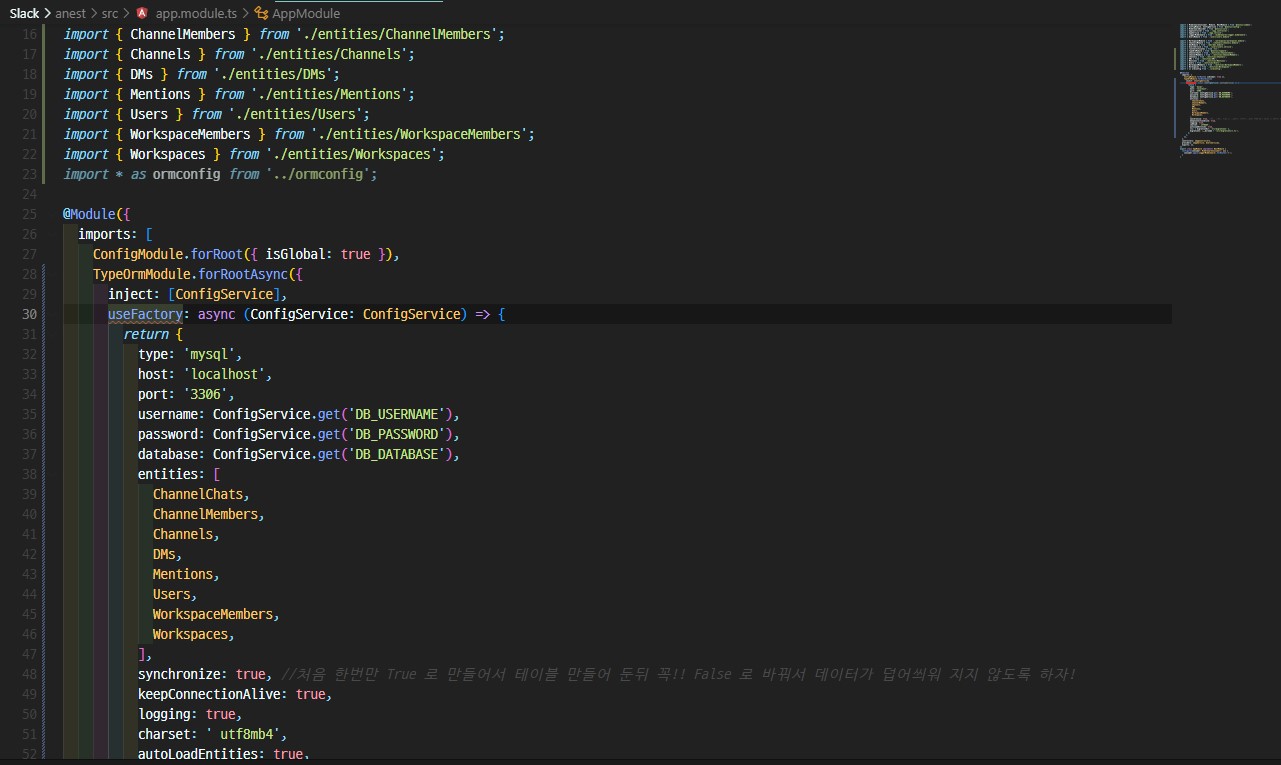Click line number 30 in gutter
1281x765 pixels.
29,314
